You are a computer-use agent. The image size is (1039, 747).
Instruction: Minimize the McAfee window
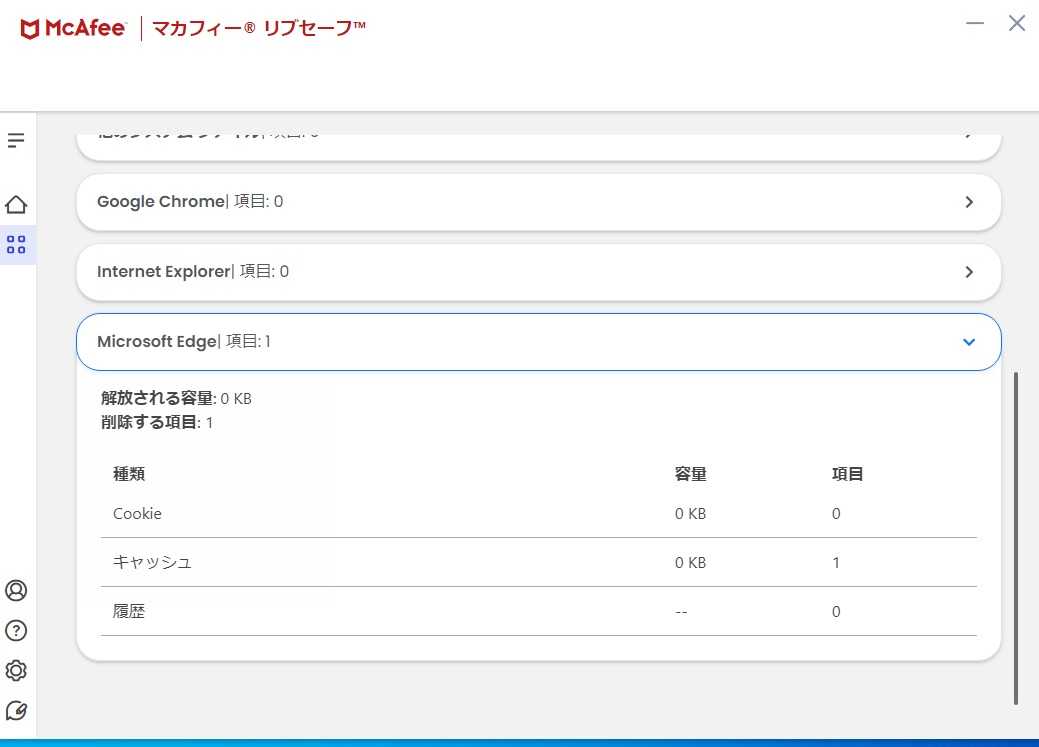[977, 24]
